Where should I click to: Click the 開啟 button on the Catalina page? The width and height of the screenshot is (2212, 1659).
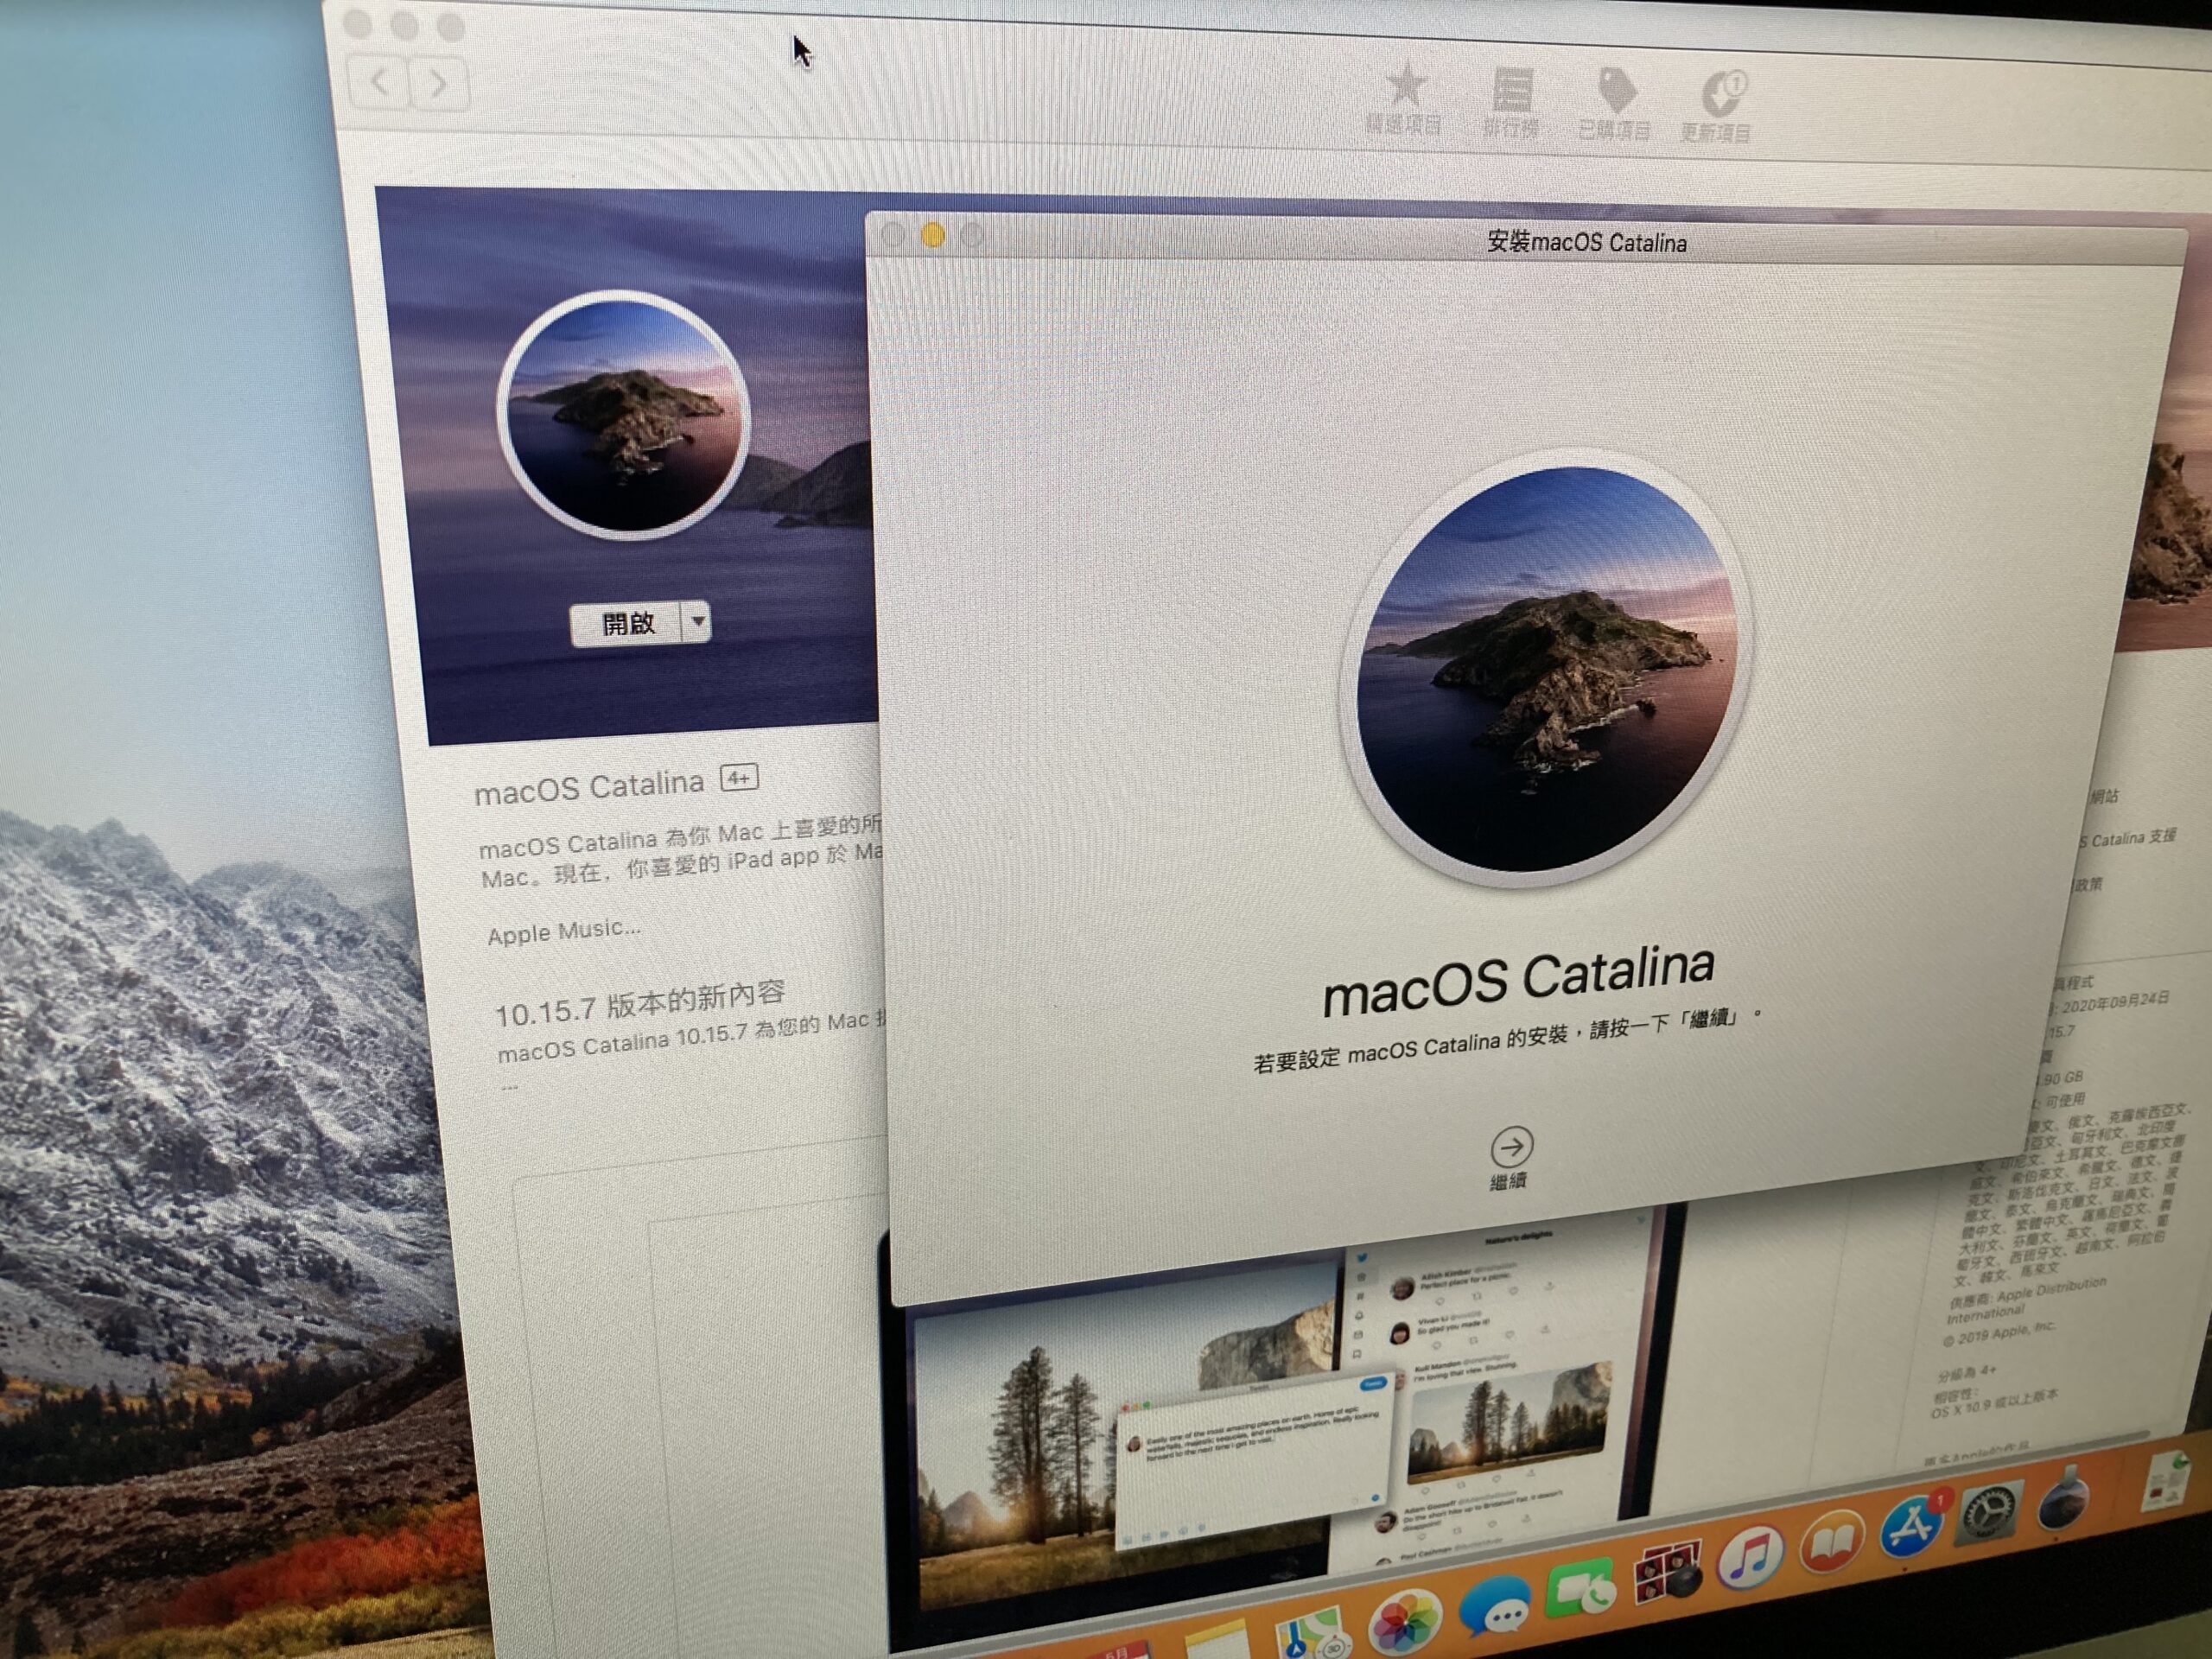click(627, 624)
